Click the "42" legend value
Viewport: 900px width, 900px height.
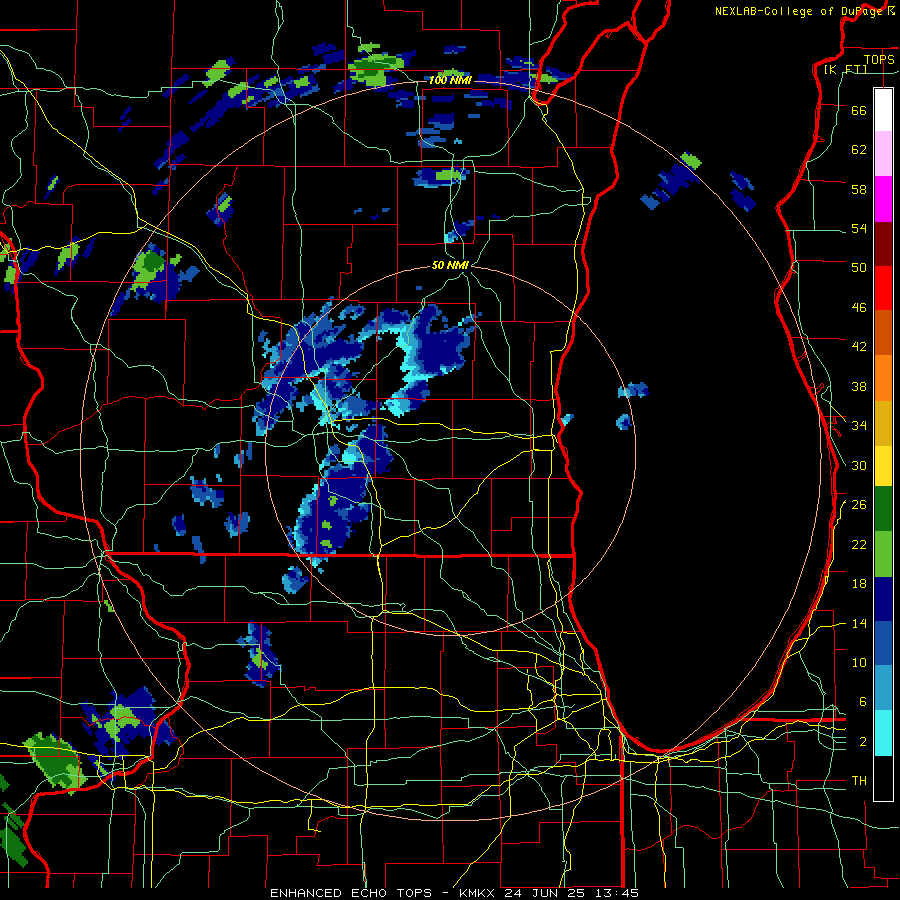(x=859, y=346)
